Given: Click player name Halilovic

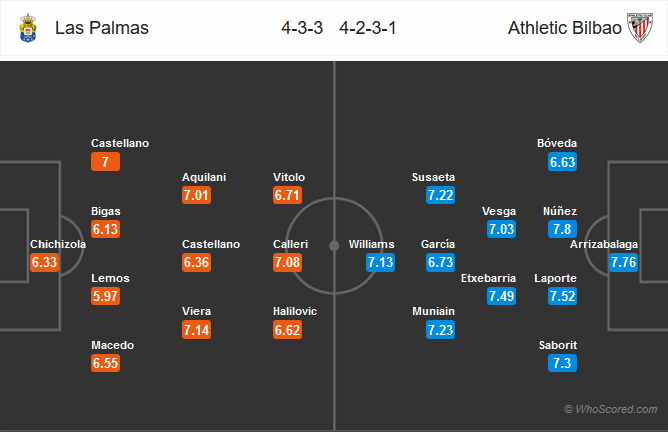Looking at the screenshot, I should click(295, 311).
